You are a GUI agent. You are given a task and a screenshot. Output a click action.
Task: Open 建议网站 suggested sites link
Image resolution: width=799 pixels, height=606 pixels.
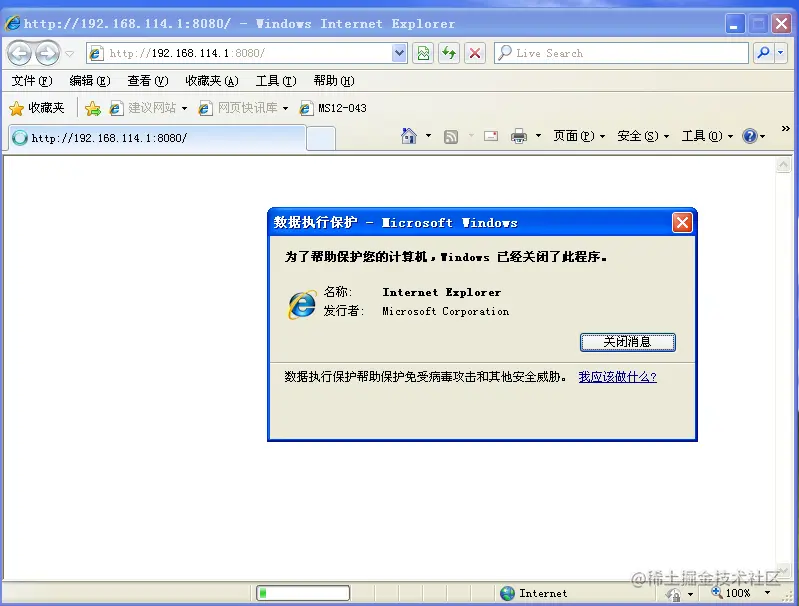pyautogui.click(x=143, y=108)
